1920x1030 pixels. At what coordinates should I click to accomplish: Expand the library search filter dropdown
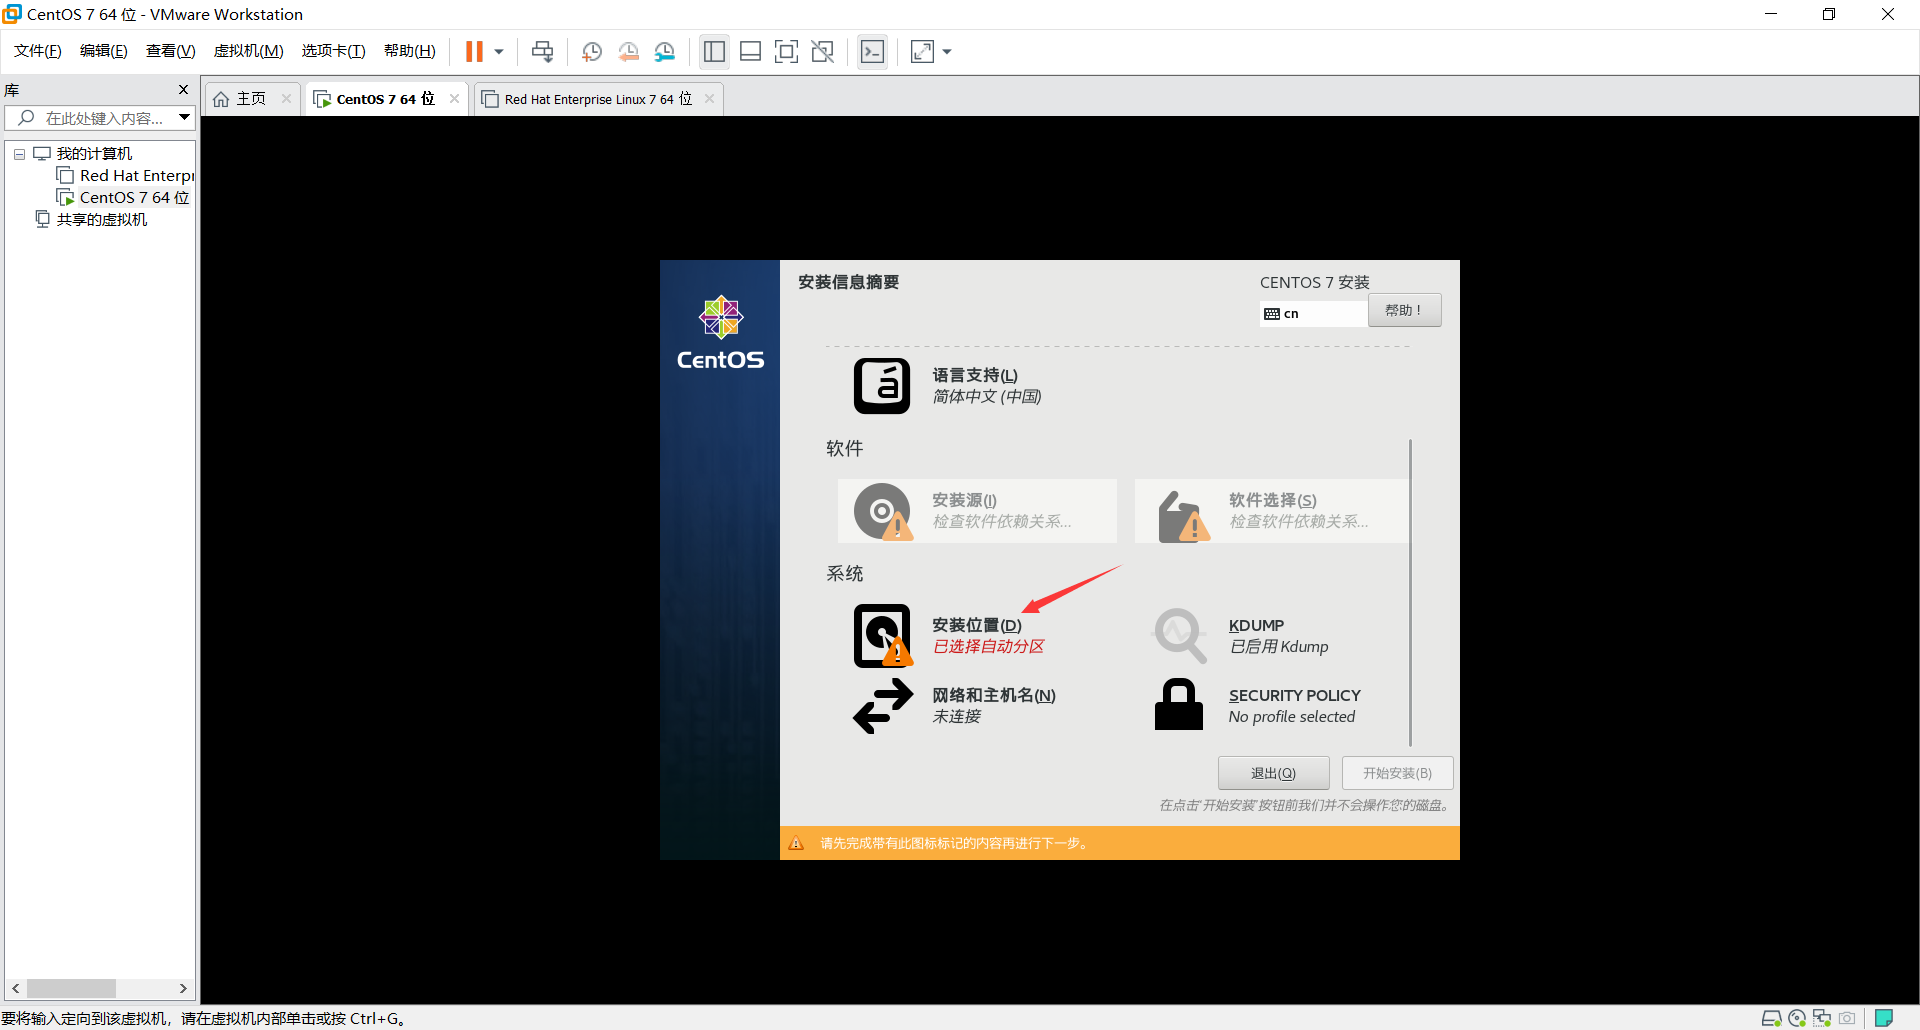point(184,117)
